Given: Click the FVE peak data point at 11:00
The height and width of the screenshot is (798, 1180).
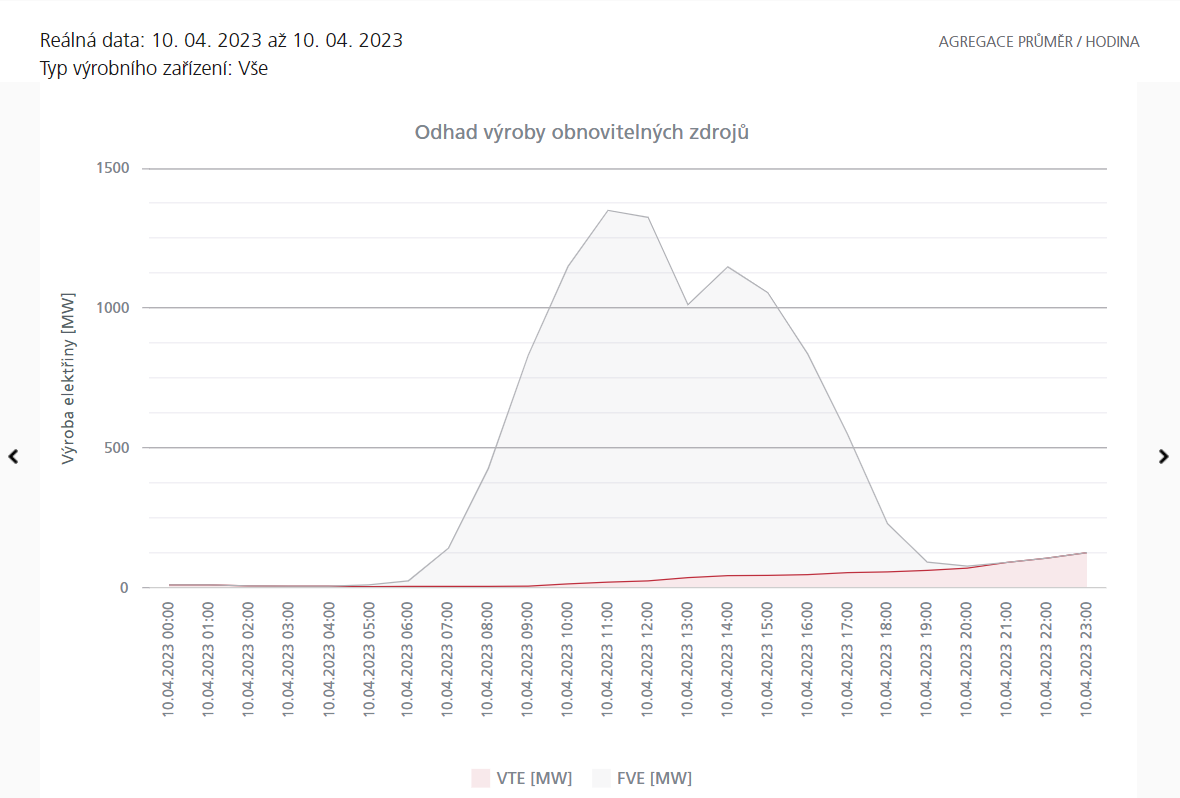Looking at the screenshot, I should pos(607,211).
